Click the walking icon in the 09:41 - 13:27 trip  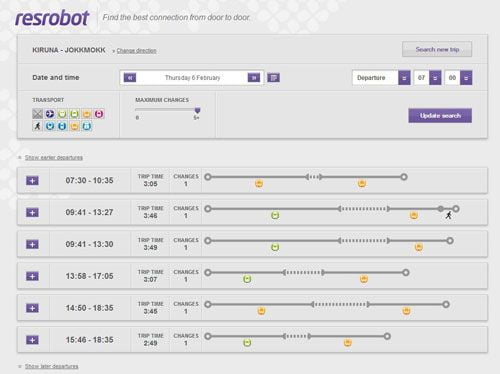449,215
